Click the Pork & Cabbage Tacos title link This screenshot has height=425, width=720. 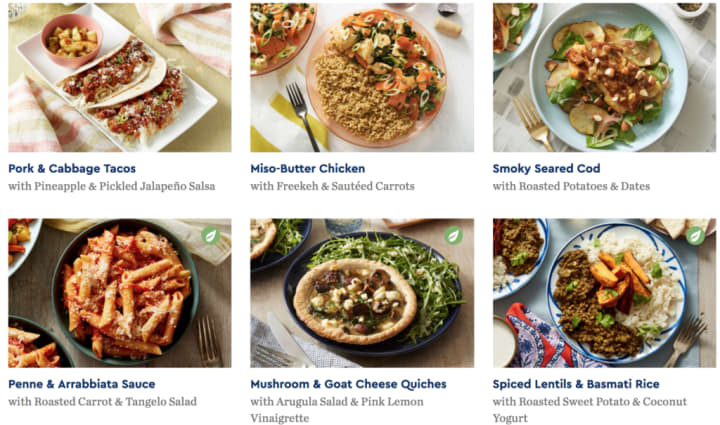[72, 168]
